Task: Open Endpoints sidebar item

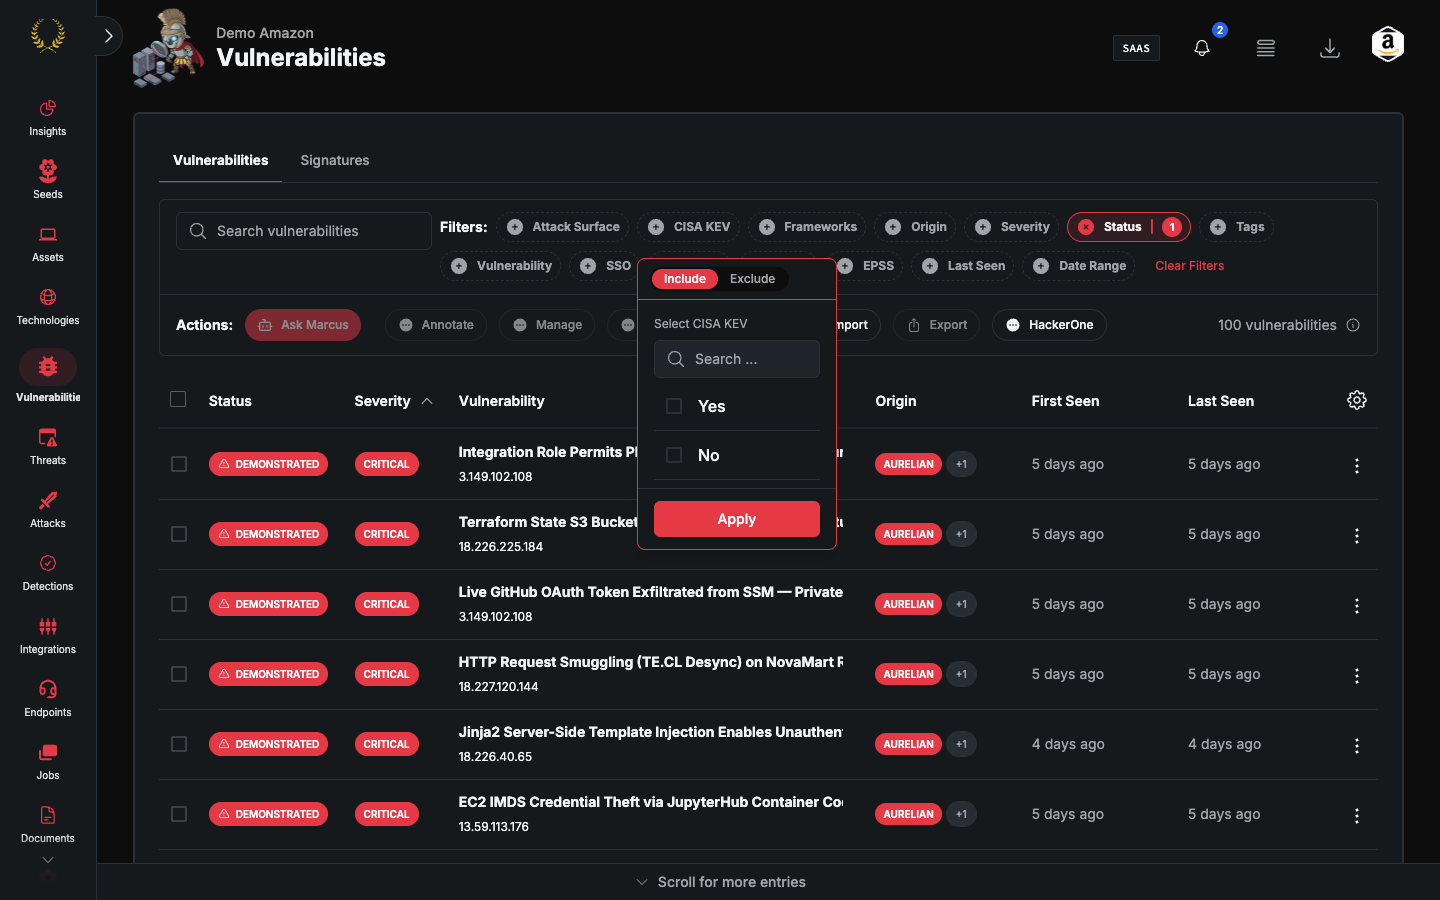Action: 47,699
